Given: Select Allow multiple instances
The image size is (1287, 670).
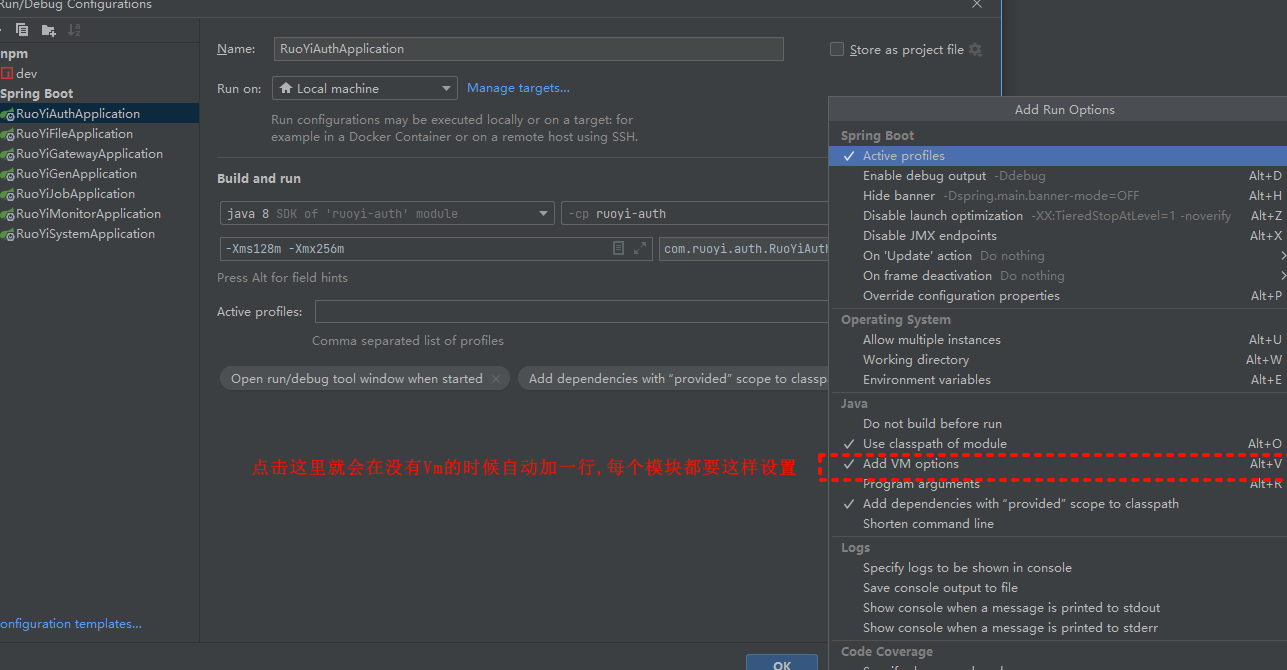Looking at the screenshot, I should (x=1058, y=340).
